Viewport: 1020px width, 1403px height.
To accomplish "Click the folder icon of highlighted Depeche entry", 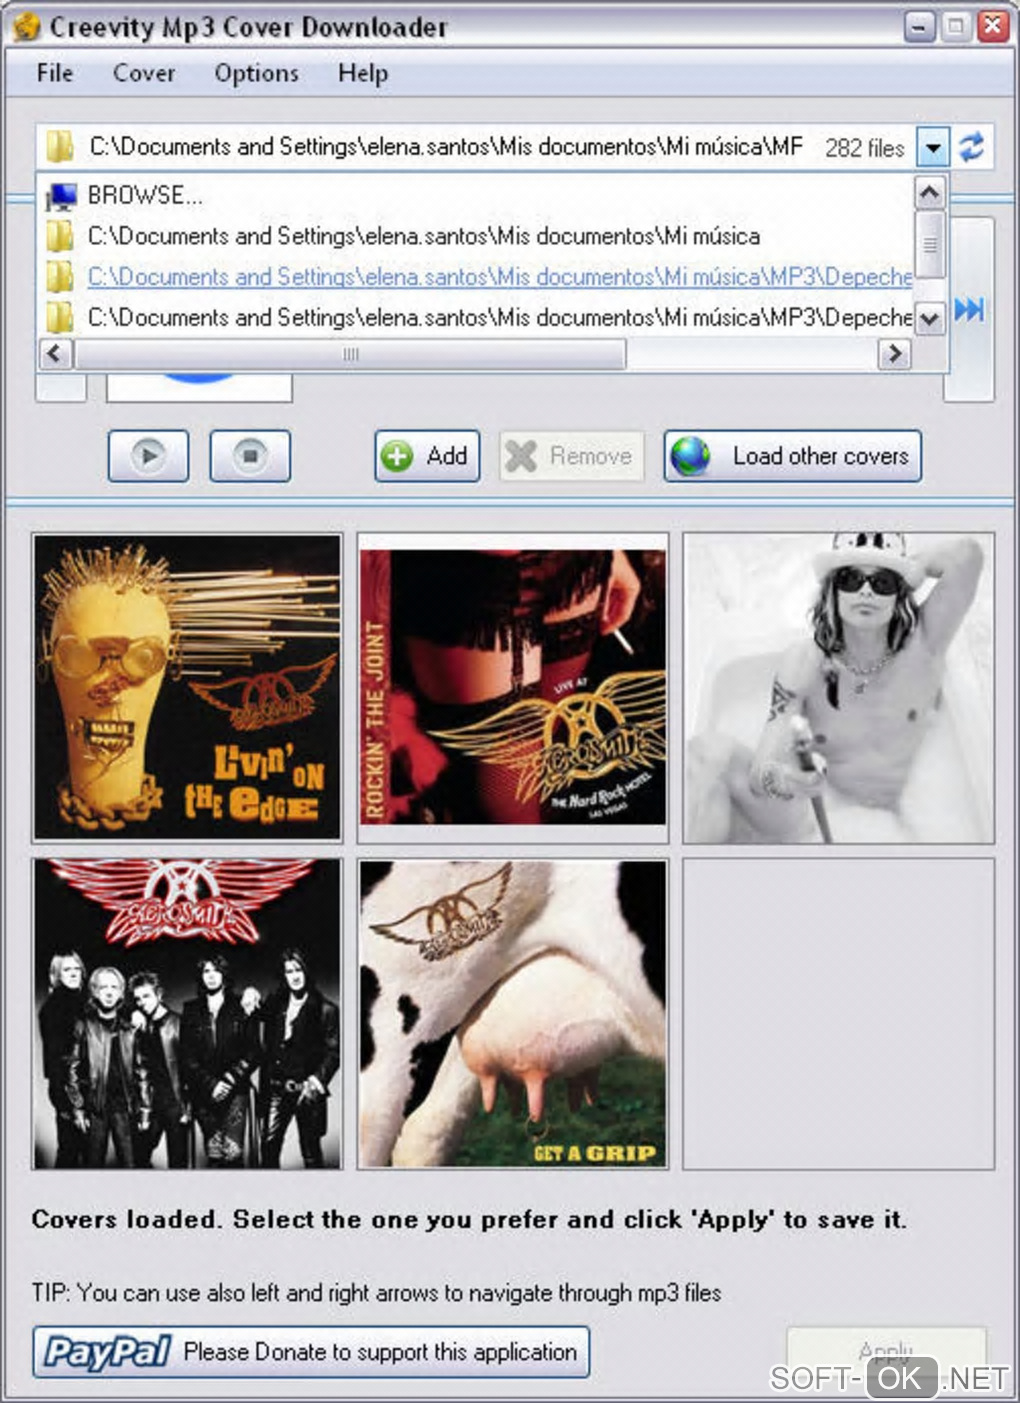I will [60, 277].
